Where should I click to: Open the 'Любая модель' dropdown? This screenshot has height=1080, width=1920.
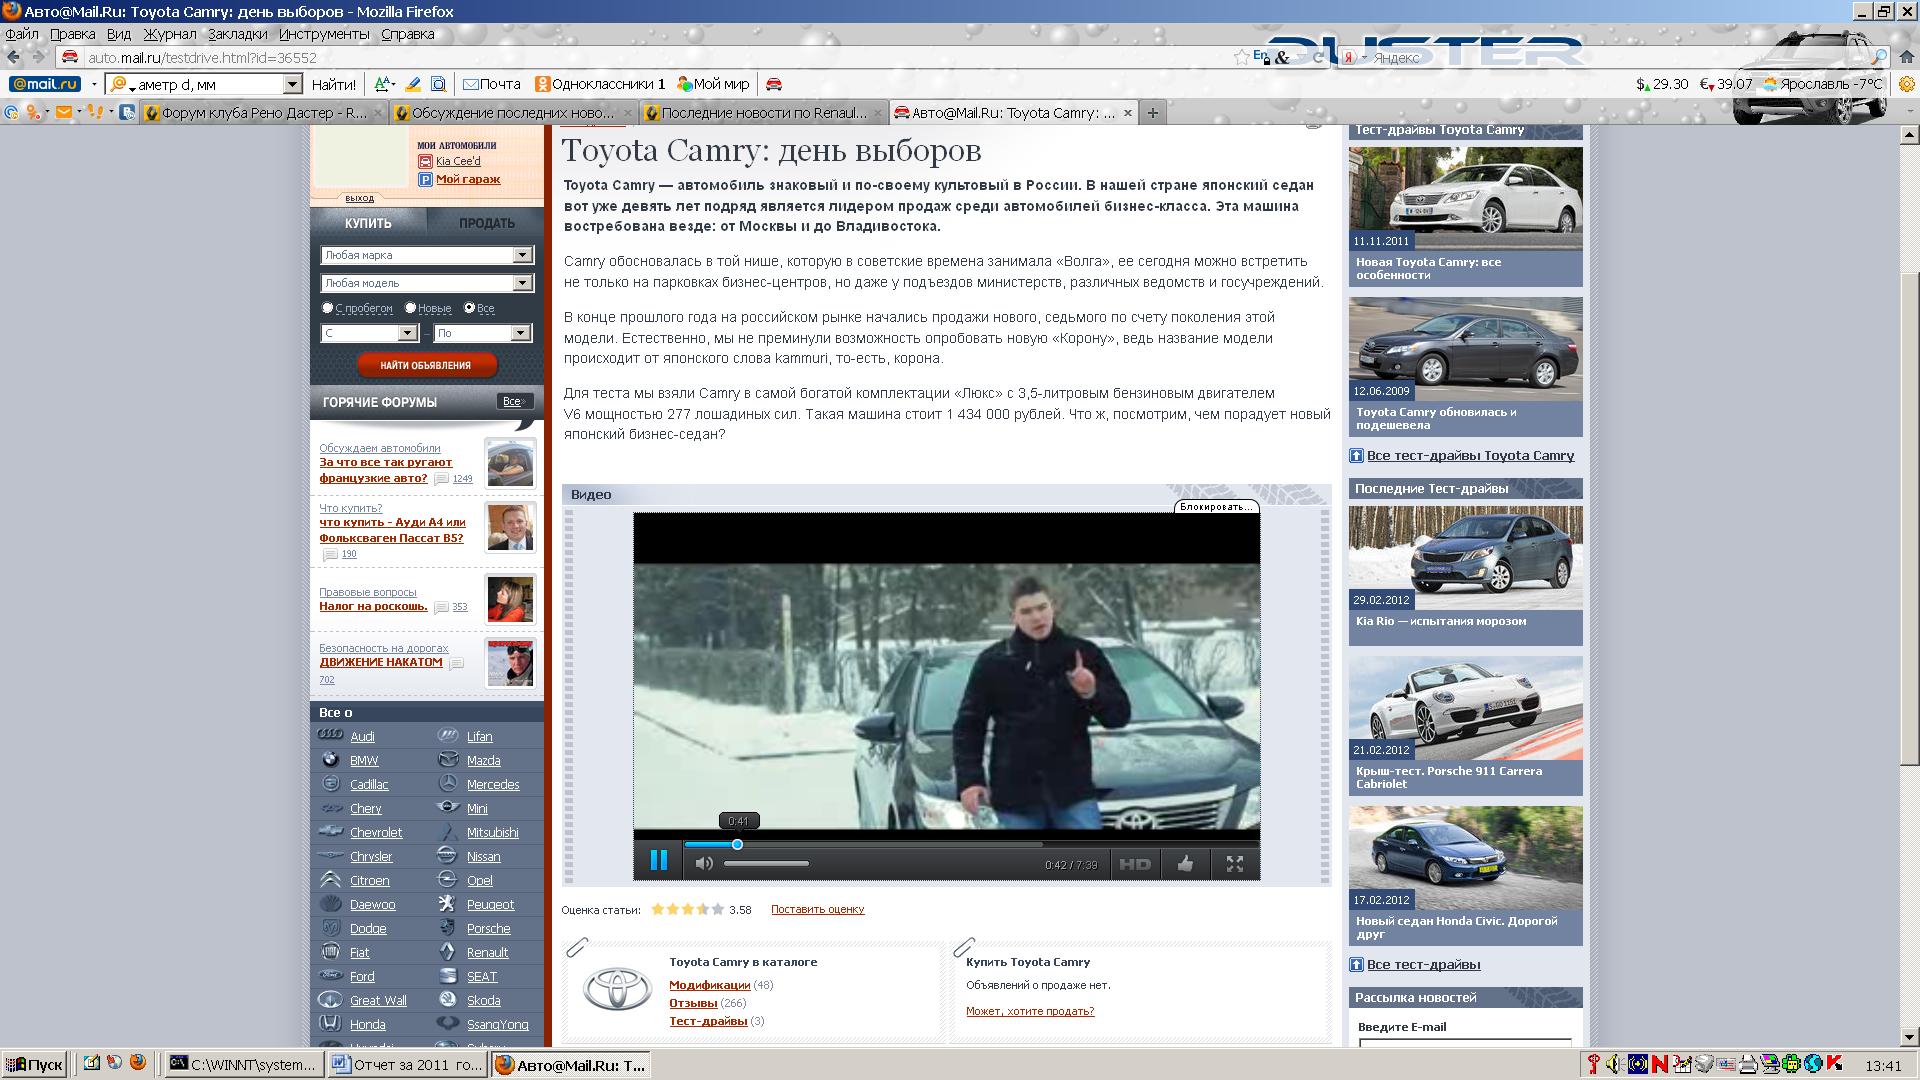coord(425,283)
